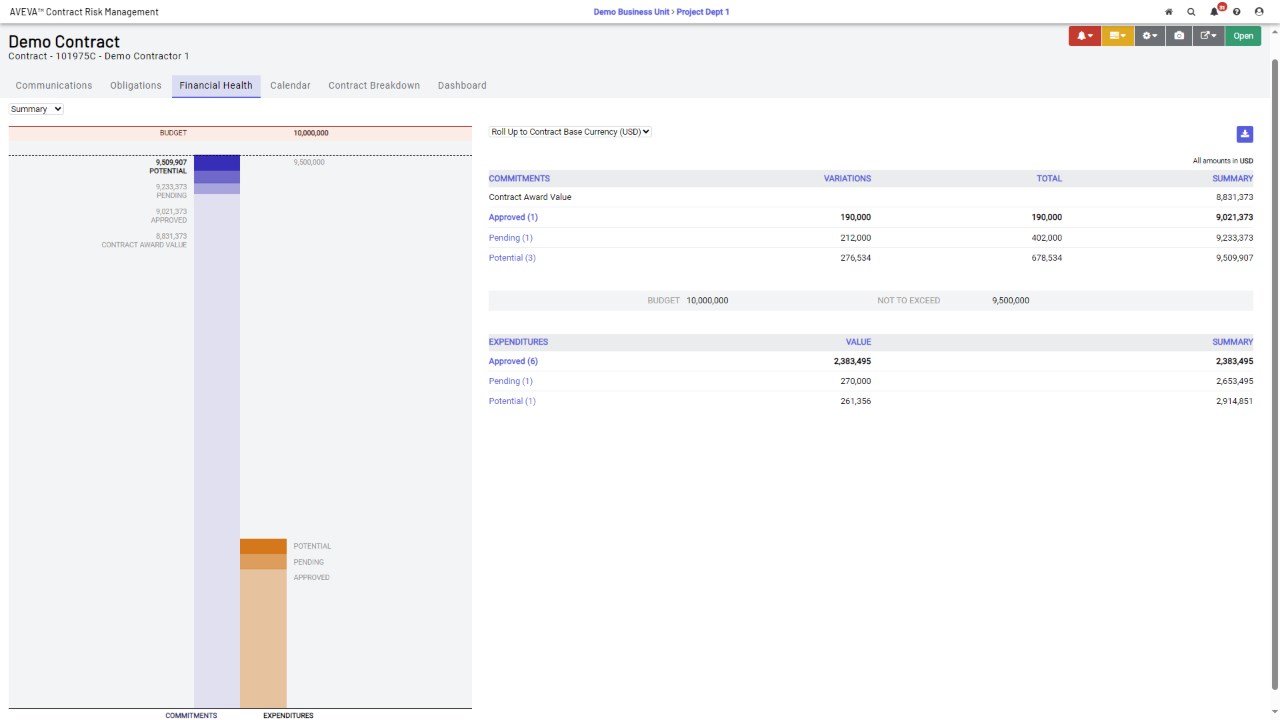The height and width of the screenshot is (720, 1280).
Task: Click the dark orange Potential expenditures bar segment
Action: click(263, 546)
